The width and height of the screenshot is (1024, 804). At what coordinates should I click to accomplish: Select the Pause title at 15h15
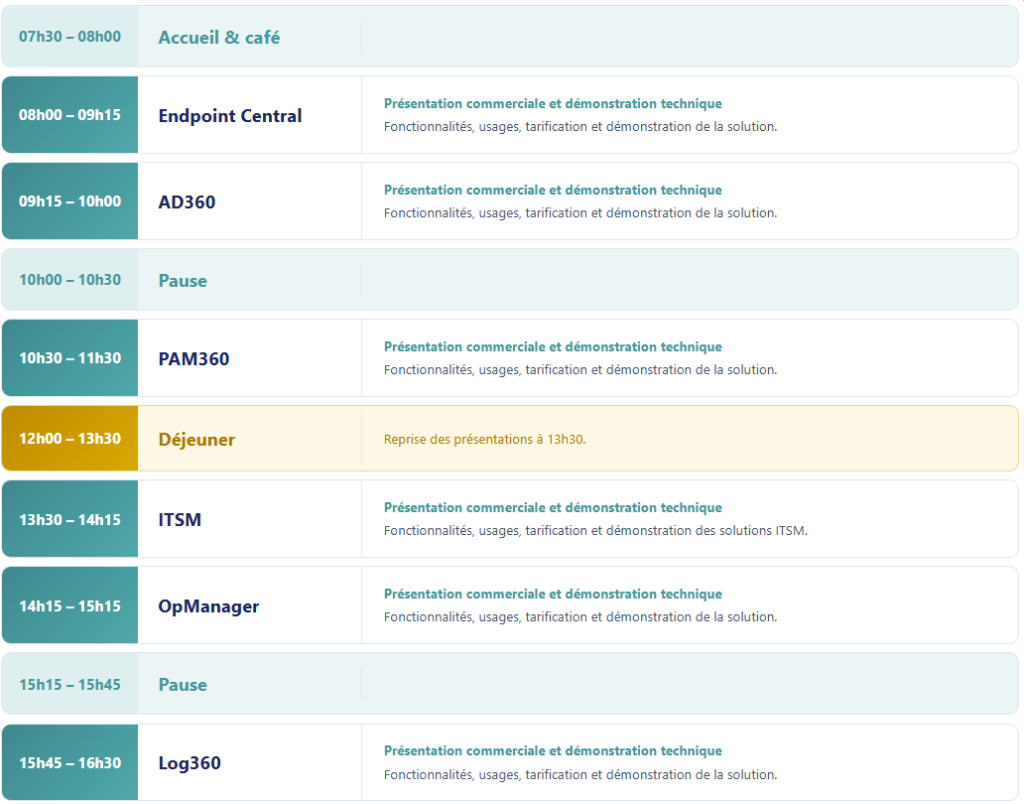[183, 685]
